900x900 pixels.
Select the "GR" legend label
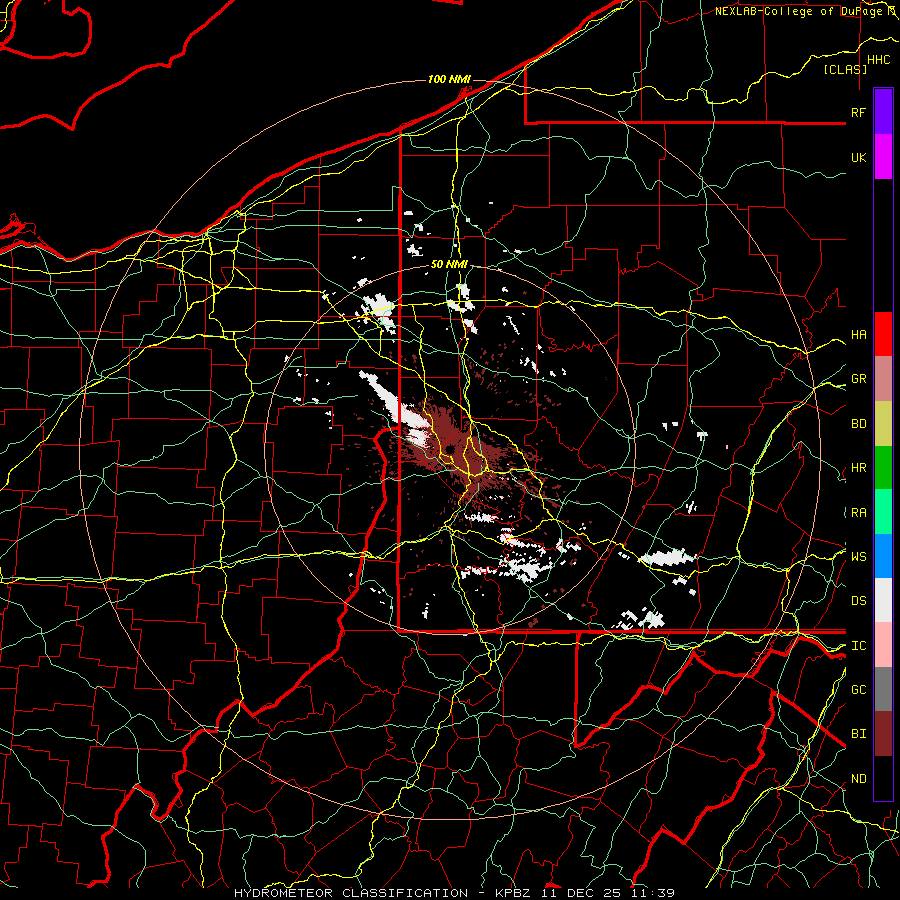(x=858, y=379)
